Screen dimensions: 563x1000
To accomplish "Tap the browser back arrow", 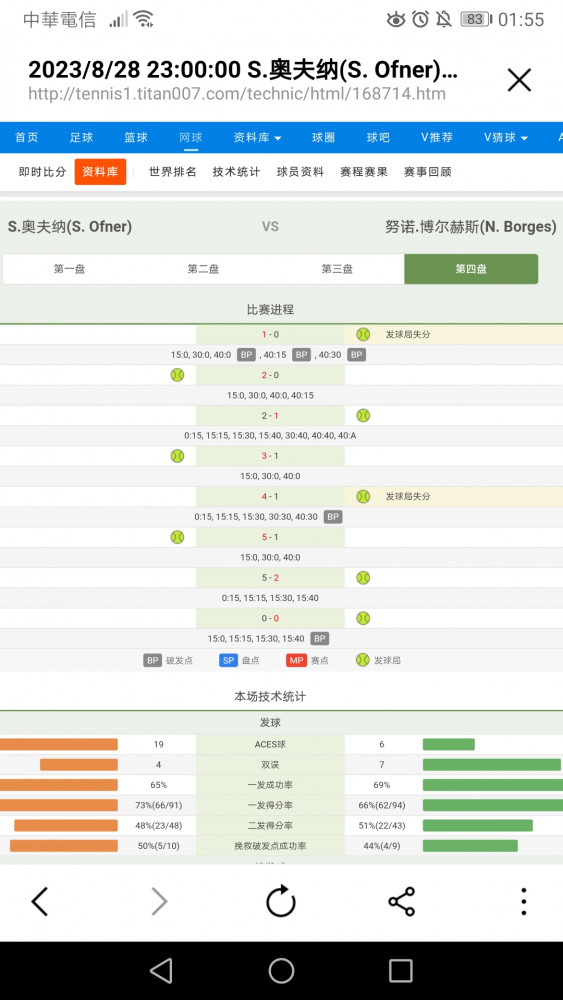I will click(x=40, y=902).
